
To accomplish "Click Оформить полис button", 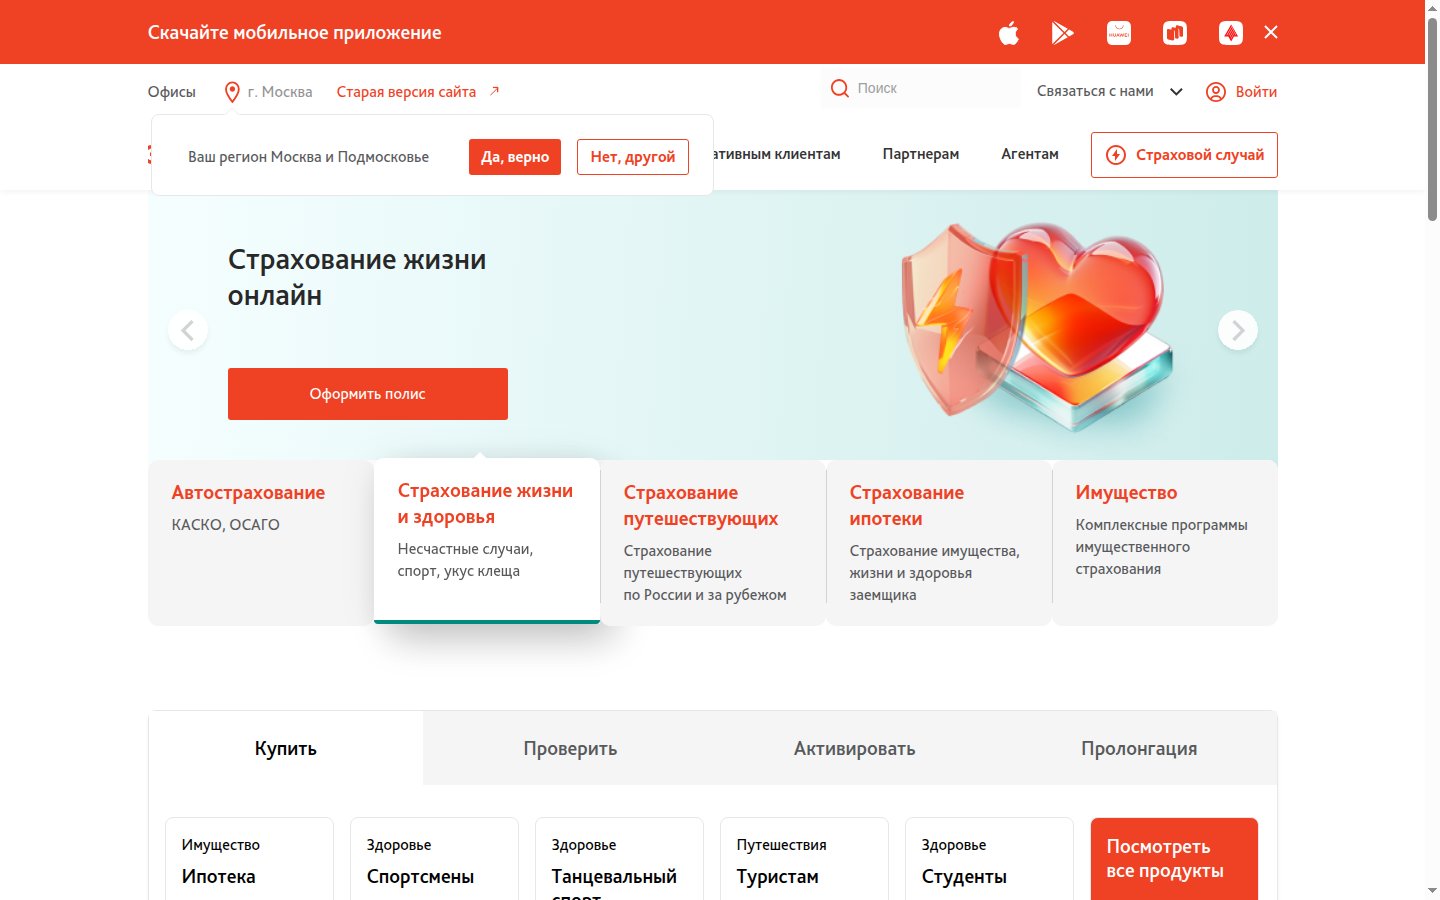I will (368, 394).
